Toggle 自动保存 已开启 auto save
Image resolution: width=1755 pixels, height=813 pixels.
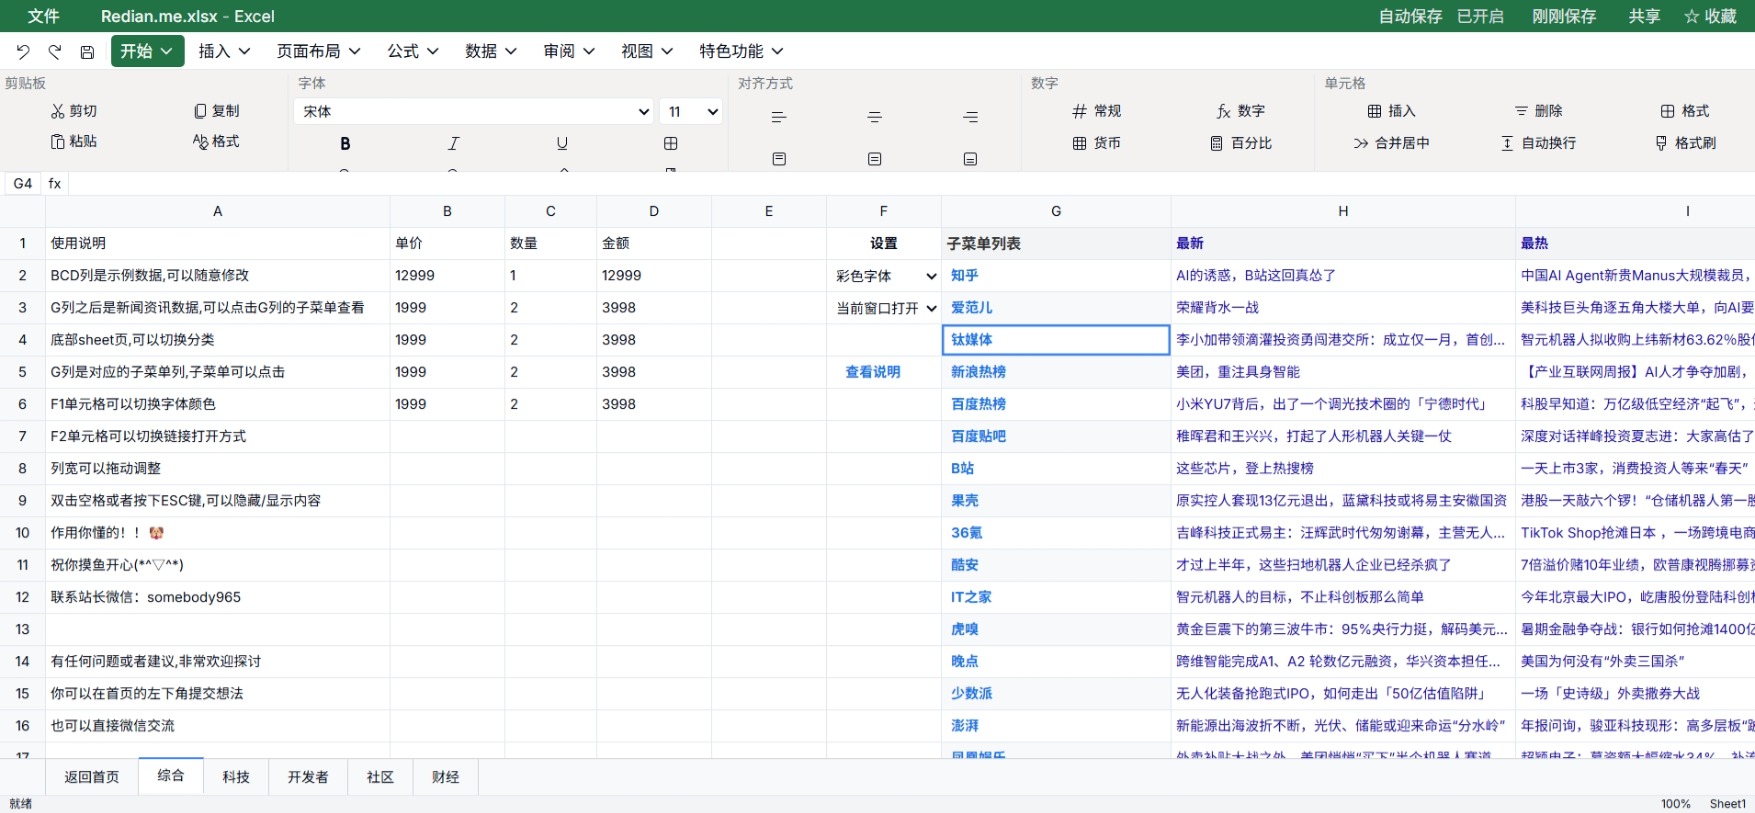click(1441, 16)
